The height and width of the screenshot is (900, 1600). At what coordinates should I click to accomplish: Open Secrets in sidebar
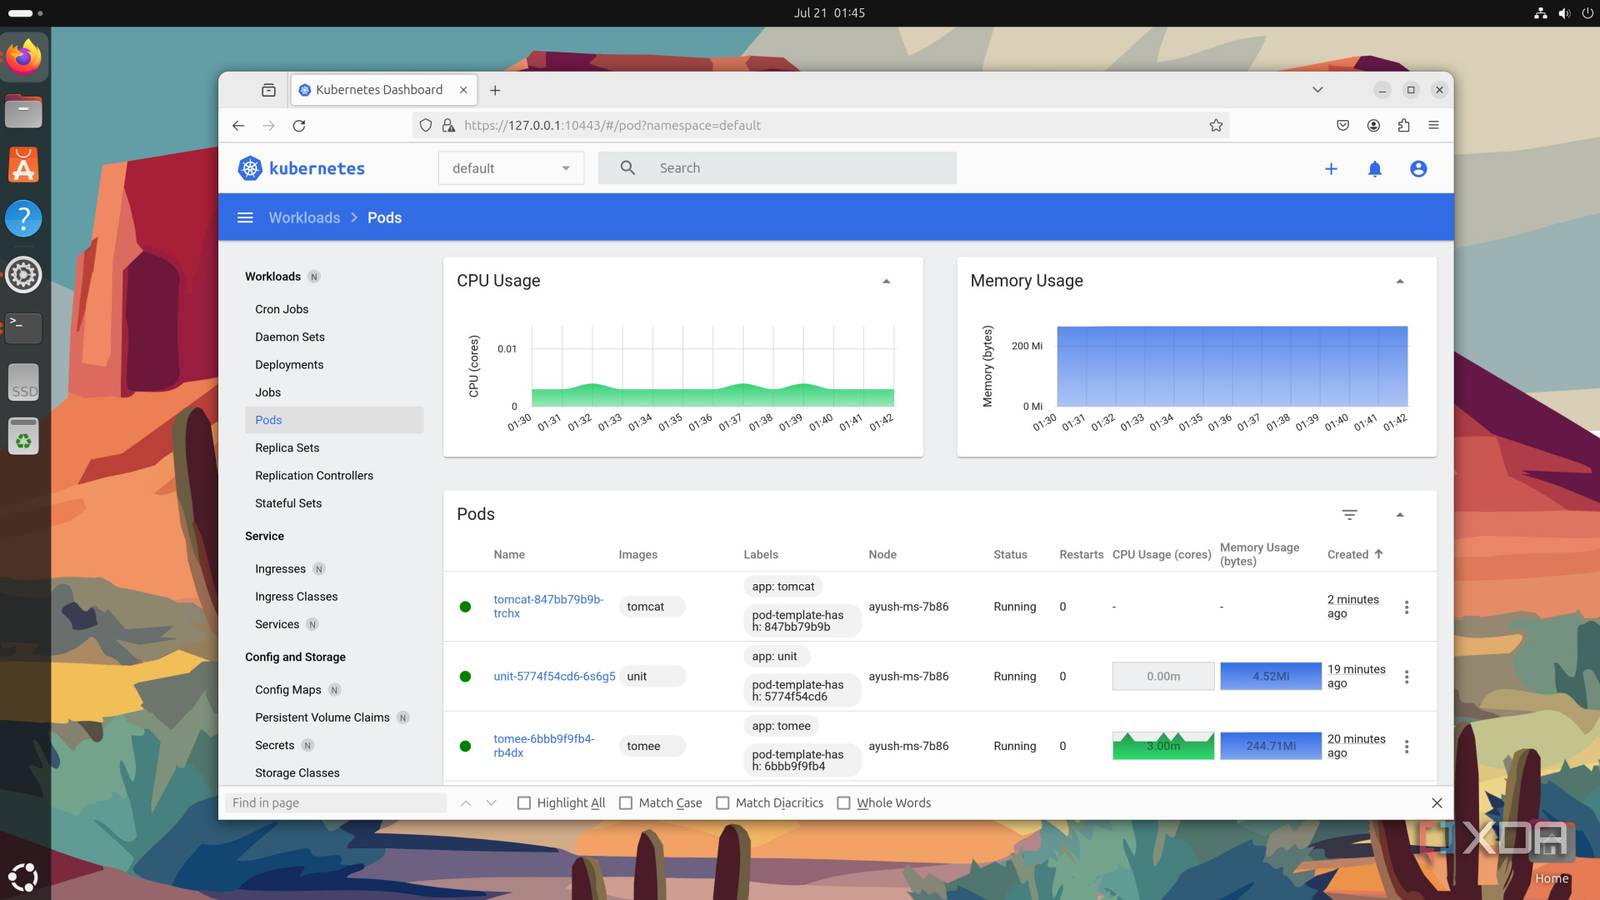(274, 745)
